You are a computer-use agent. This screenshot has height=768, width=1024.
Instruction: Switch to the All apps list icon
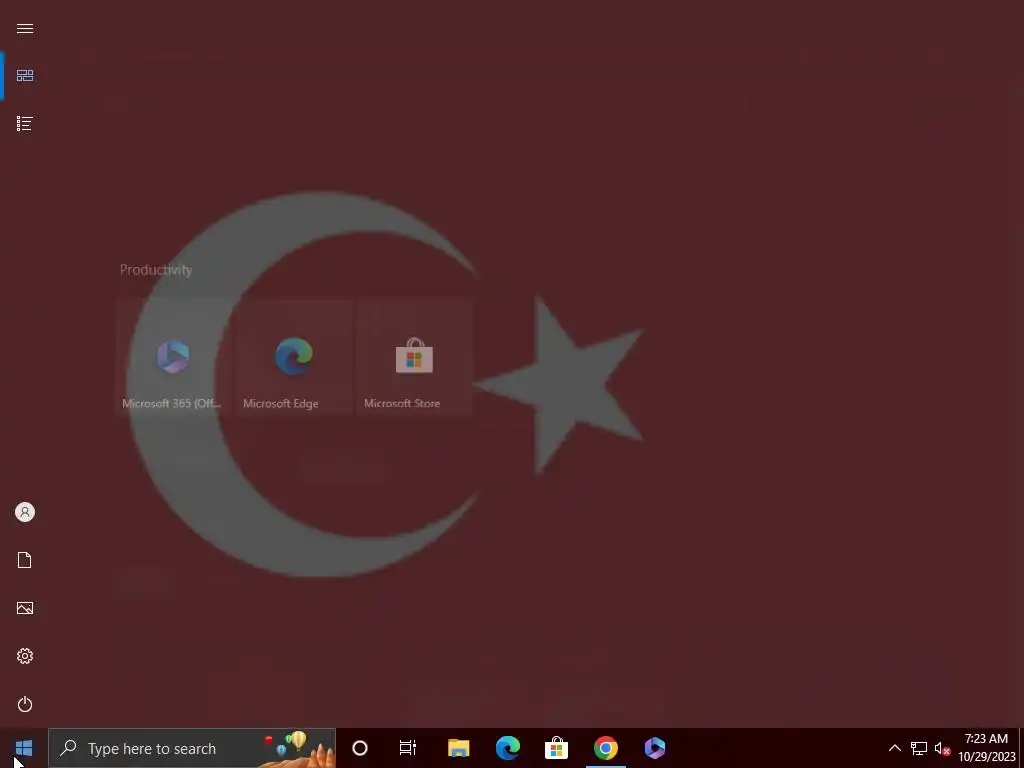(25, 123)
